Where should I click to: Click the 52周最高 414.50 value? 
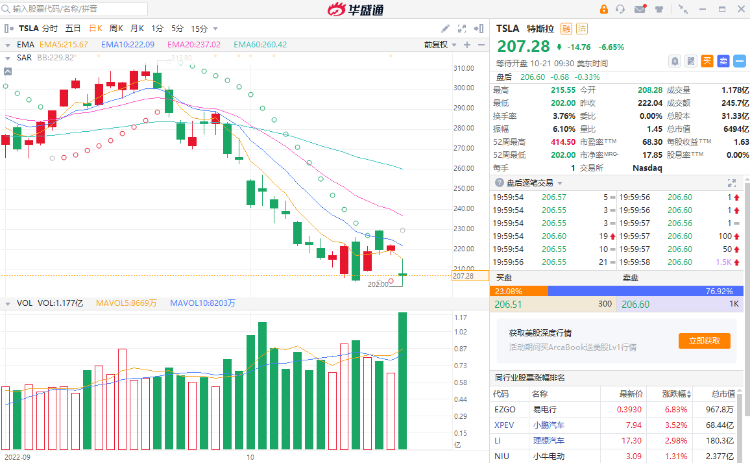click(563, 142)
